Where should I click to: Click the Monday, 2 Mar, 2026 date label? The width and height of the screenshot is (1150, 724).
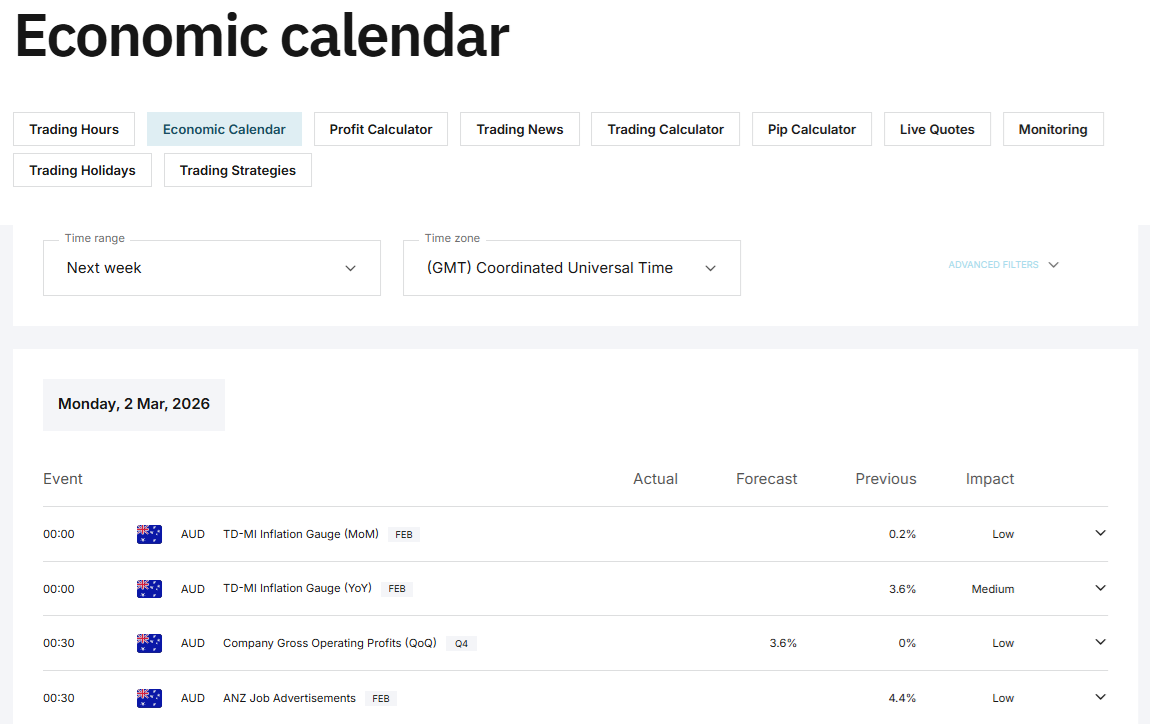[x=133, y=404]
